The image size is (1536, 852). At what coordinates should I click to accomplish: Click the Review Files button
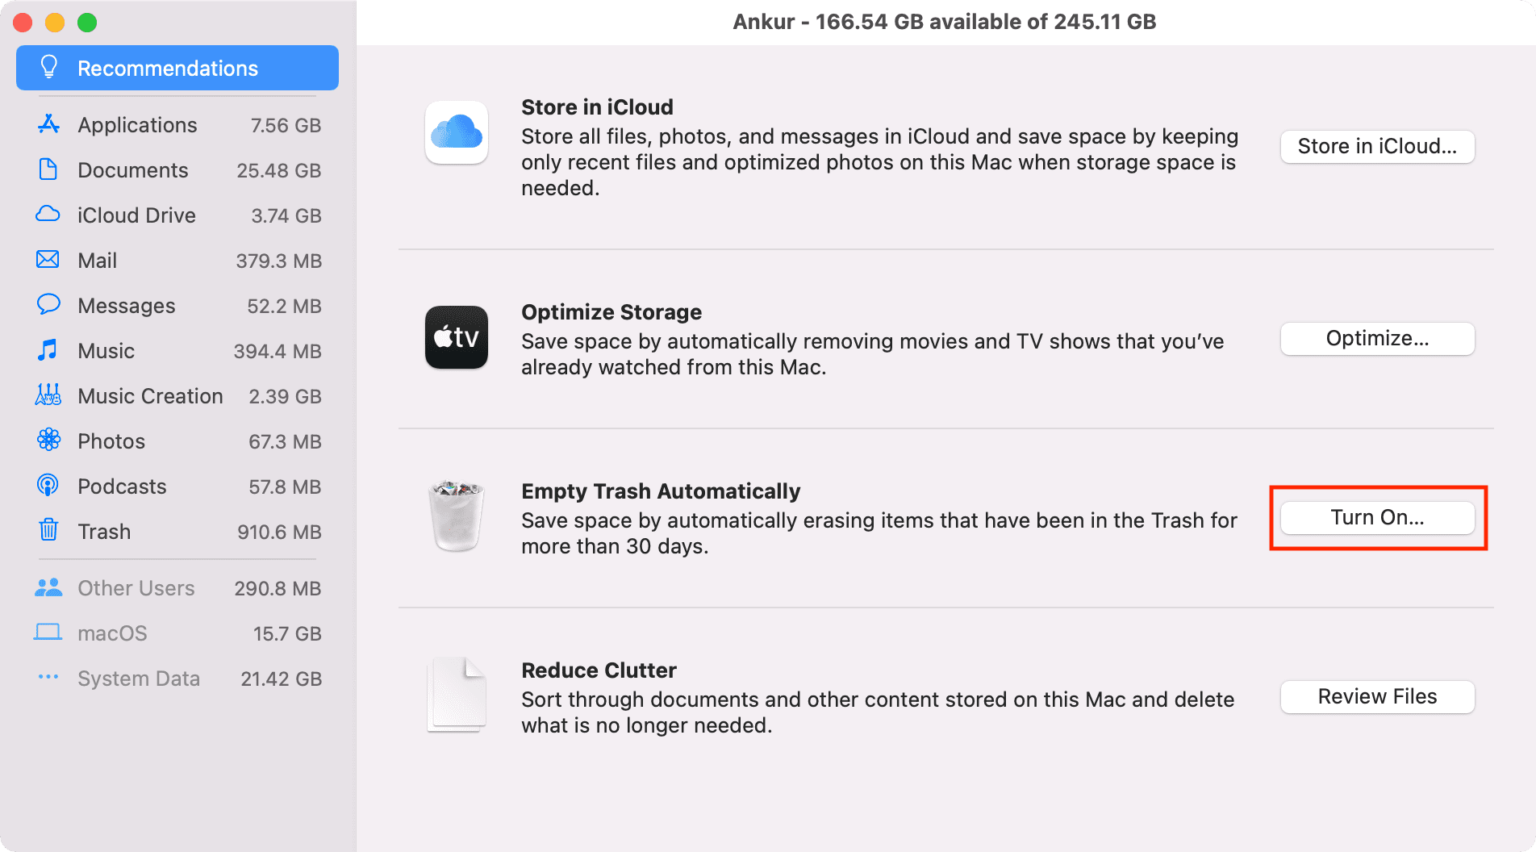(x=1377, y=697)
